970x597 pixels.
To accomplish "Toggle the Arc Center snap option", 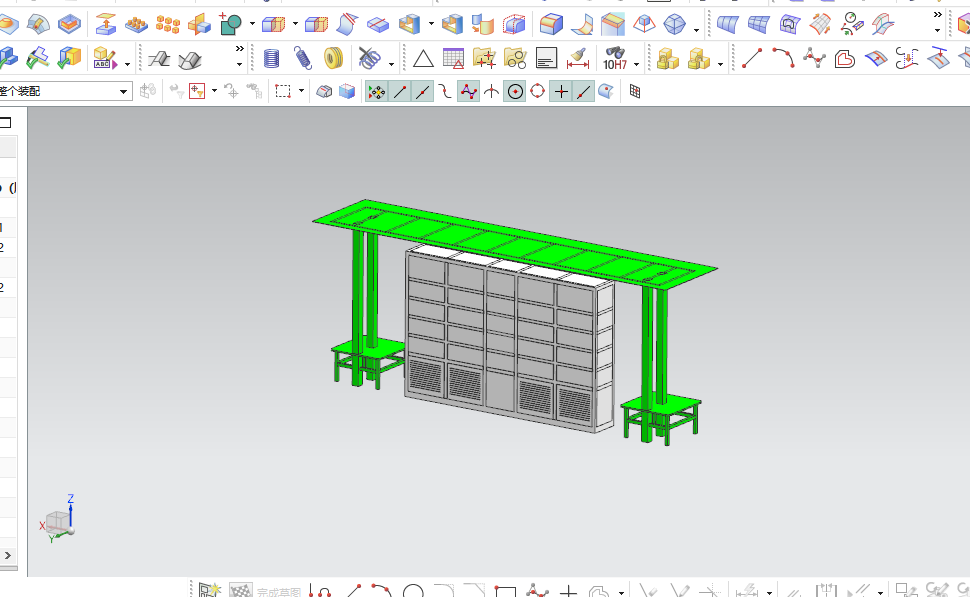I will (x=515, y=92).
